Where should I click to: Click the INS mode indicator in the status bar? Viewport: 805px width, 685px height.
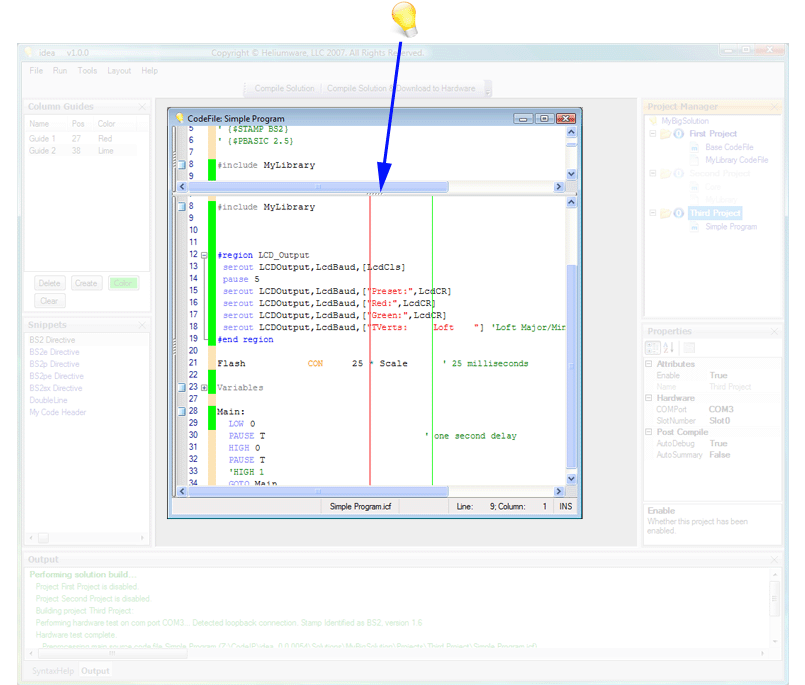pos(565,506)
